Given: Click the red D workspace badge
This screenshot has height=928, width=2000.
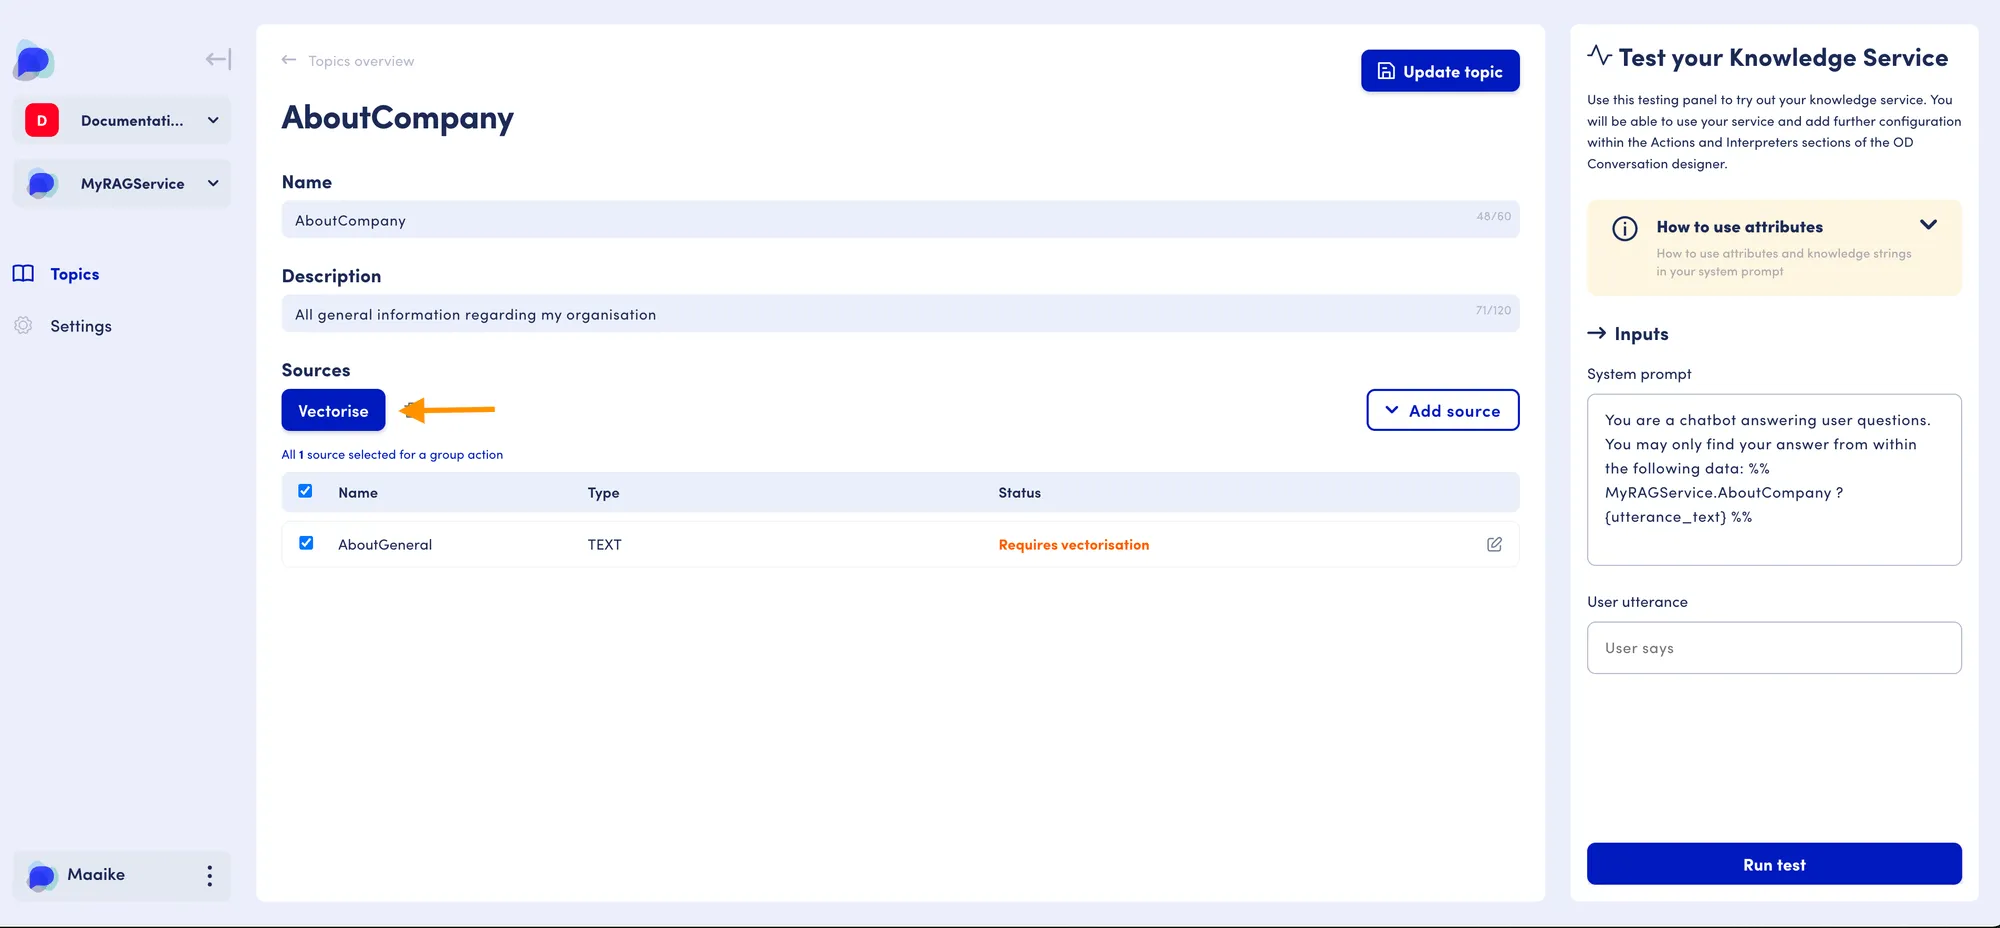Looking at the screenshot, I should tap(42, 120).
